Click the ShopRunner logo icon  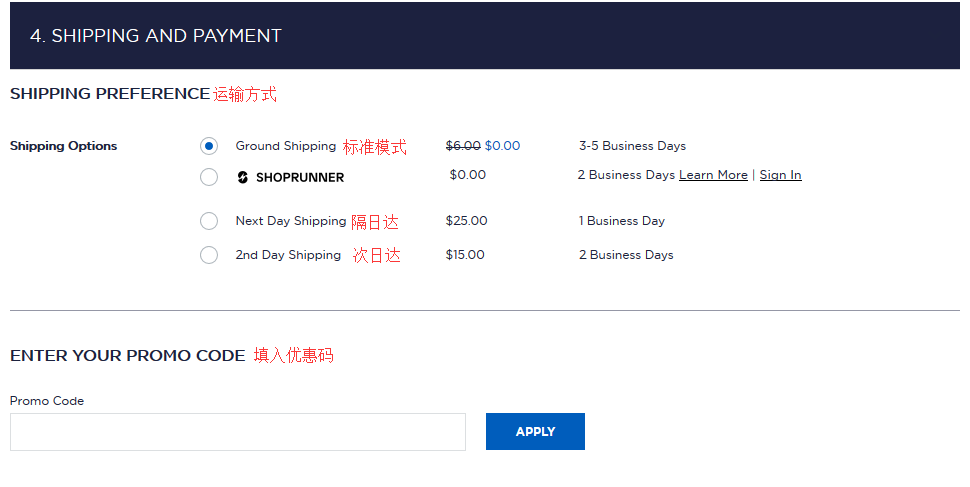pos(242,177)
